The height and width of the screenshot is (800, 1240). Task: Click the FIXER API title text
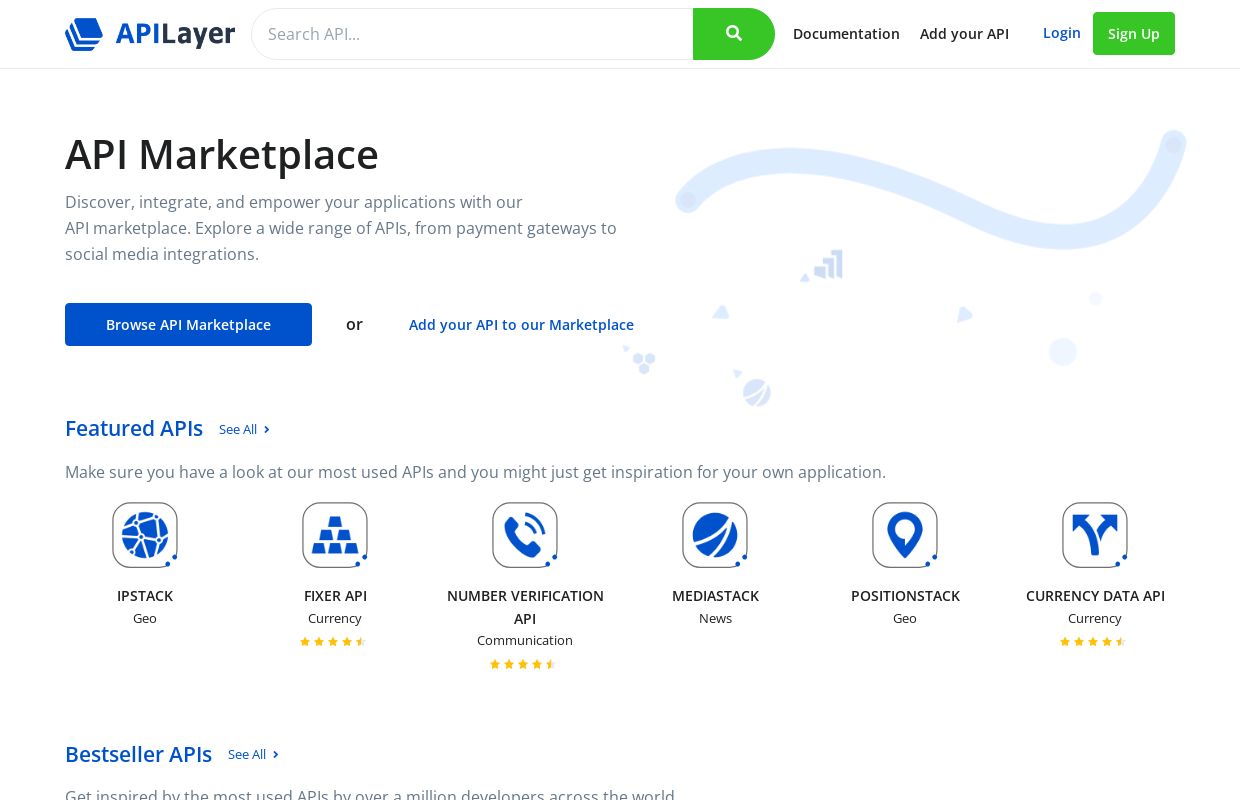[x=335, y=596]
